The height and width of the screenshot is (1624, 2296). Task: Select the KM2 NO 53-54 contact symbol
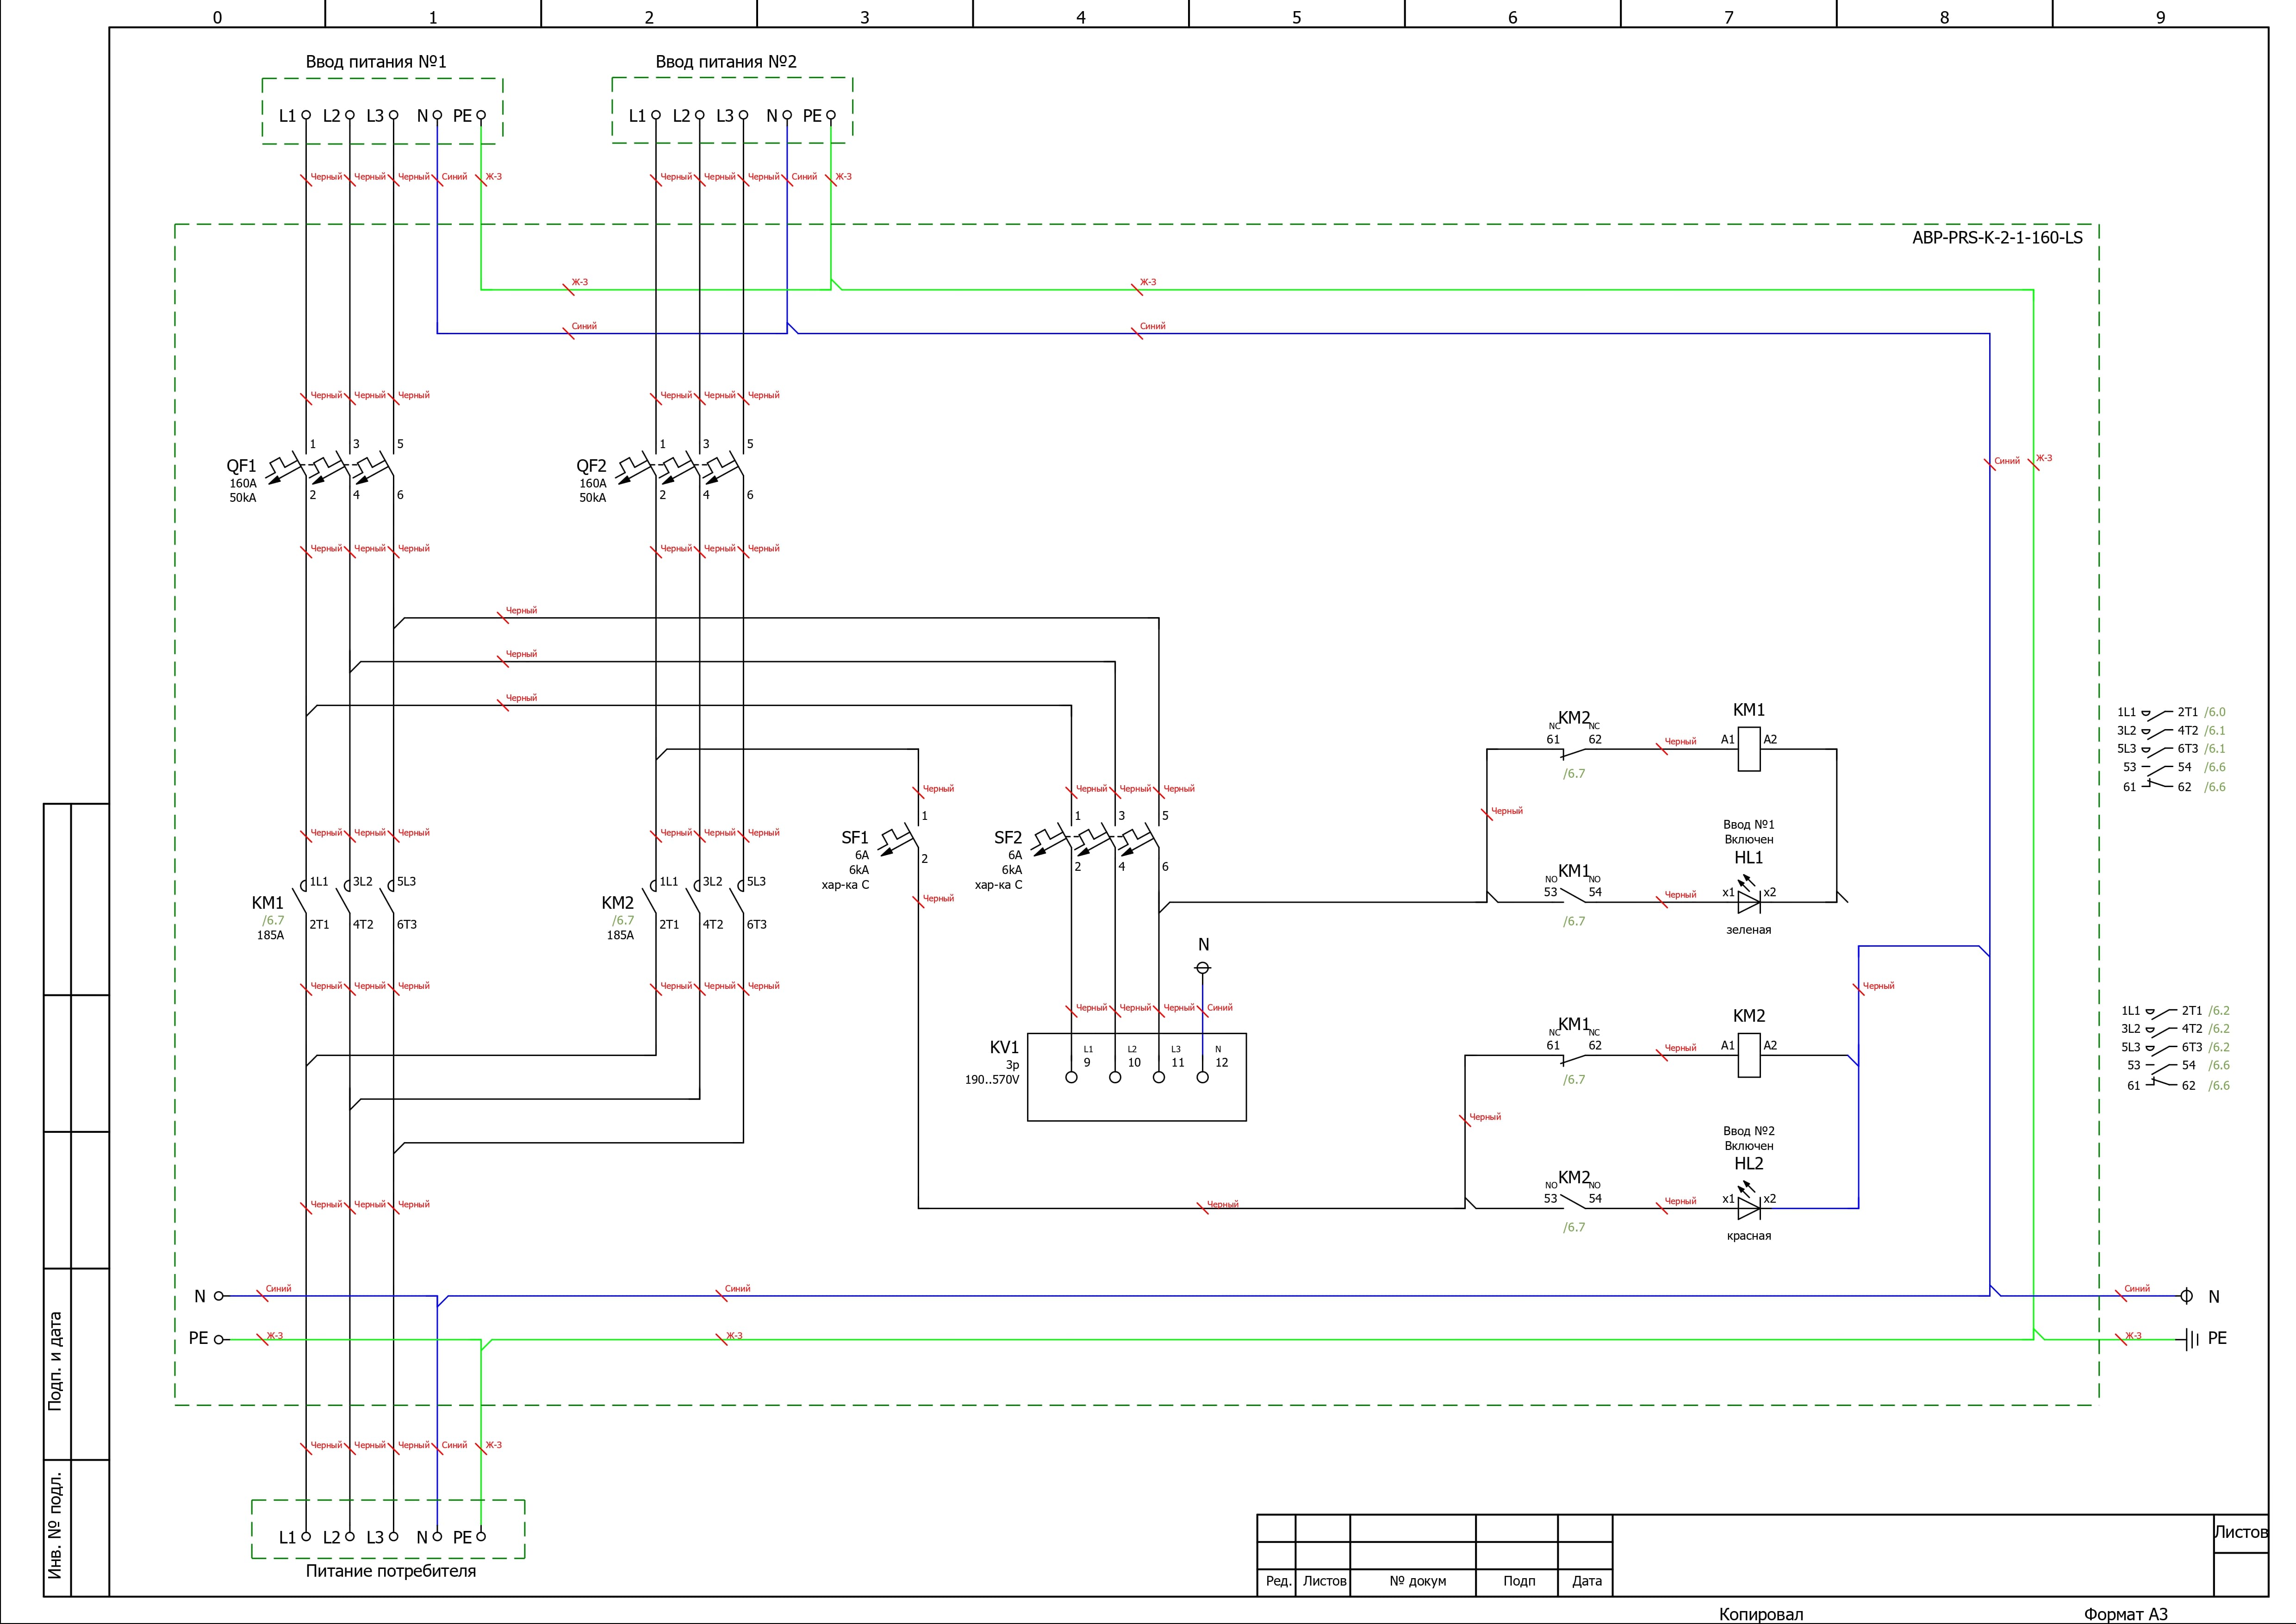[x=1573, y=1202]
